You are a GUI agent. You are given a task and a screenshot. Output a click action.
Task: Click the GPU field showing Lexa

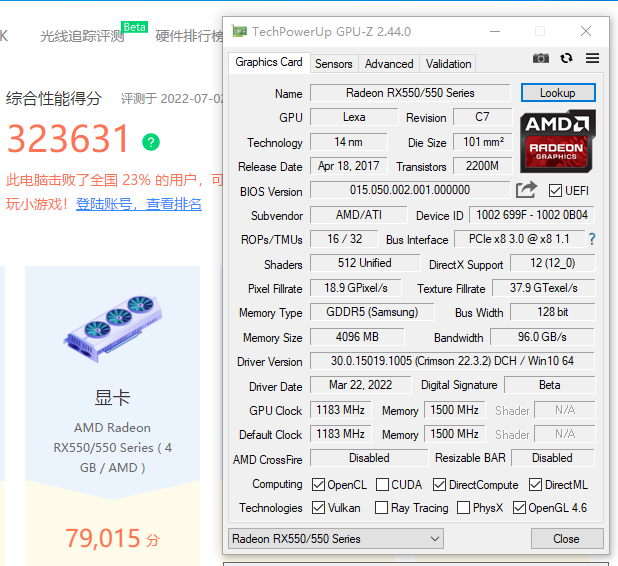[x=354, y=117]
